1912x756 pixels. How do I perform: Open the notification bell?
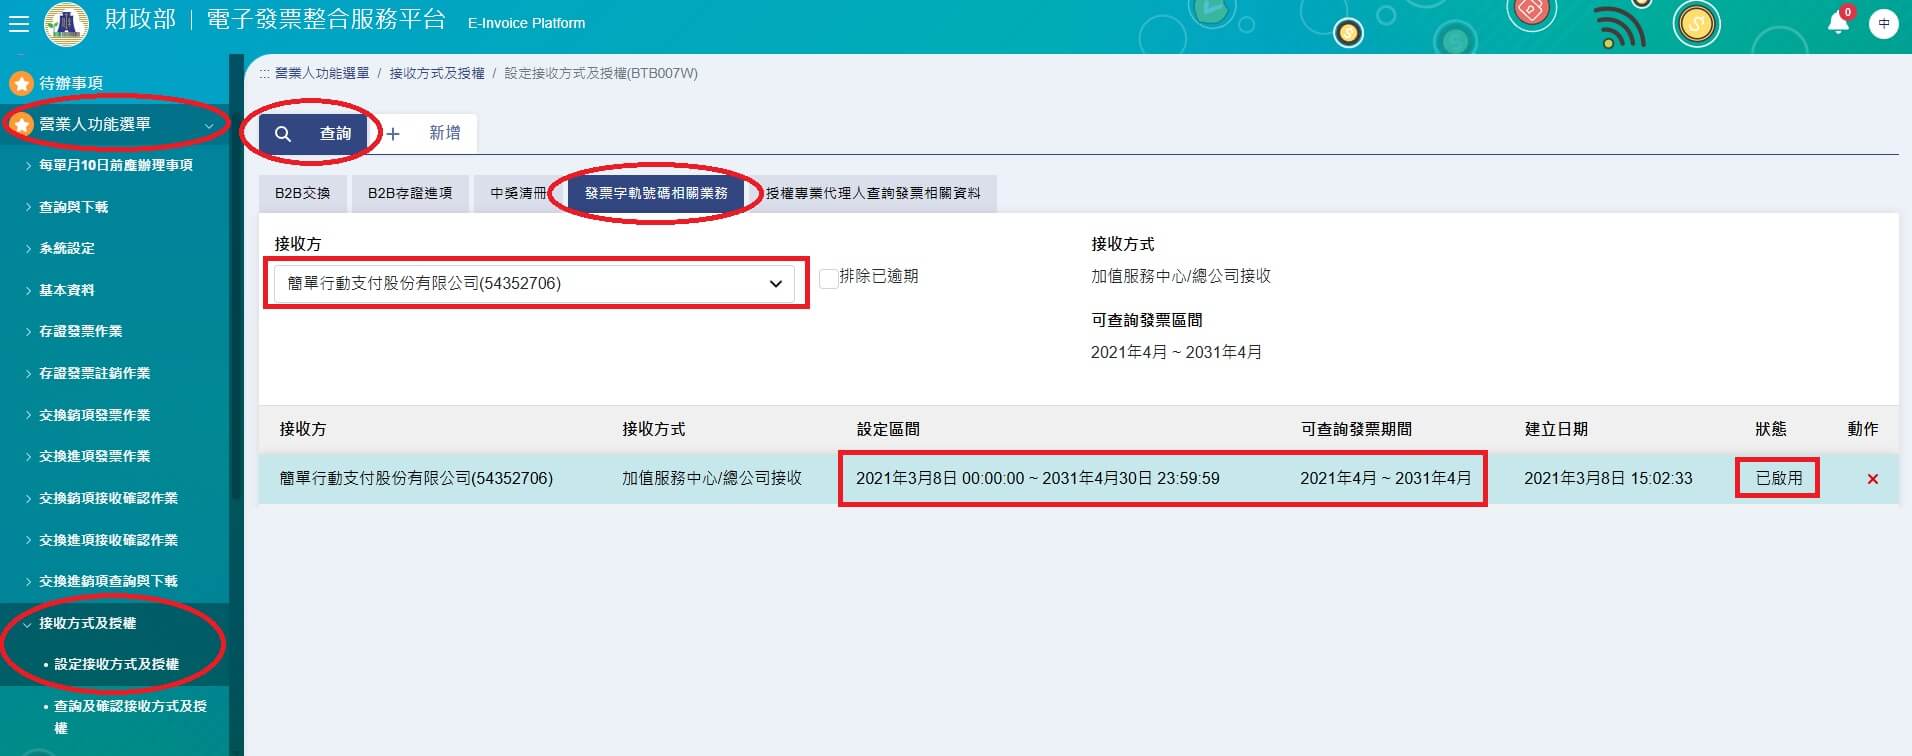[x=1837, y=23]
